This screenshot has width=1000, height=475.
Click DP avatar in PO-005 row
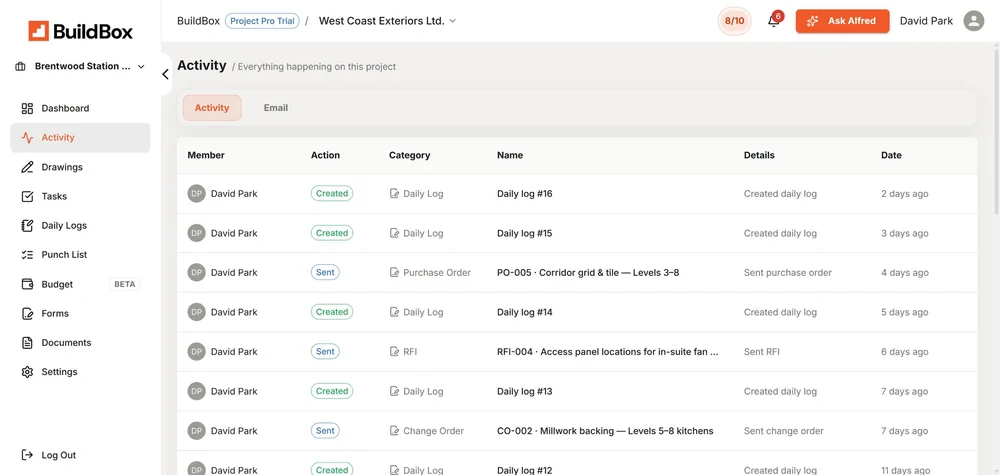point(196,273)
